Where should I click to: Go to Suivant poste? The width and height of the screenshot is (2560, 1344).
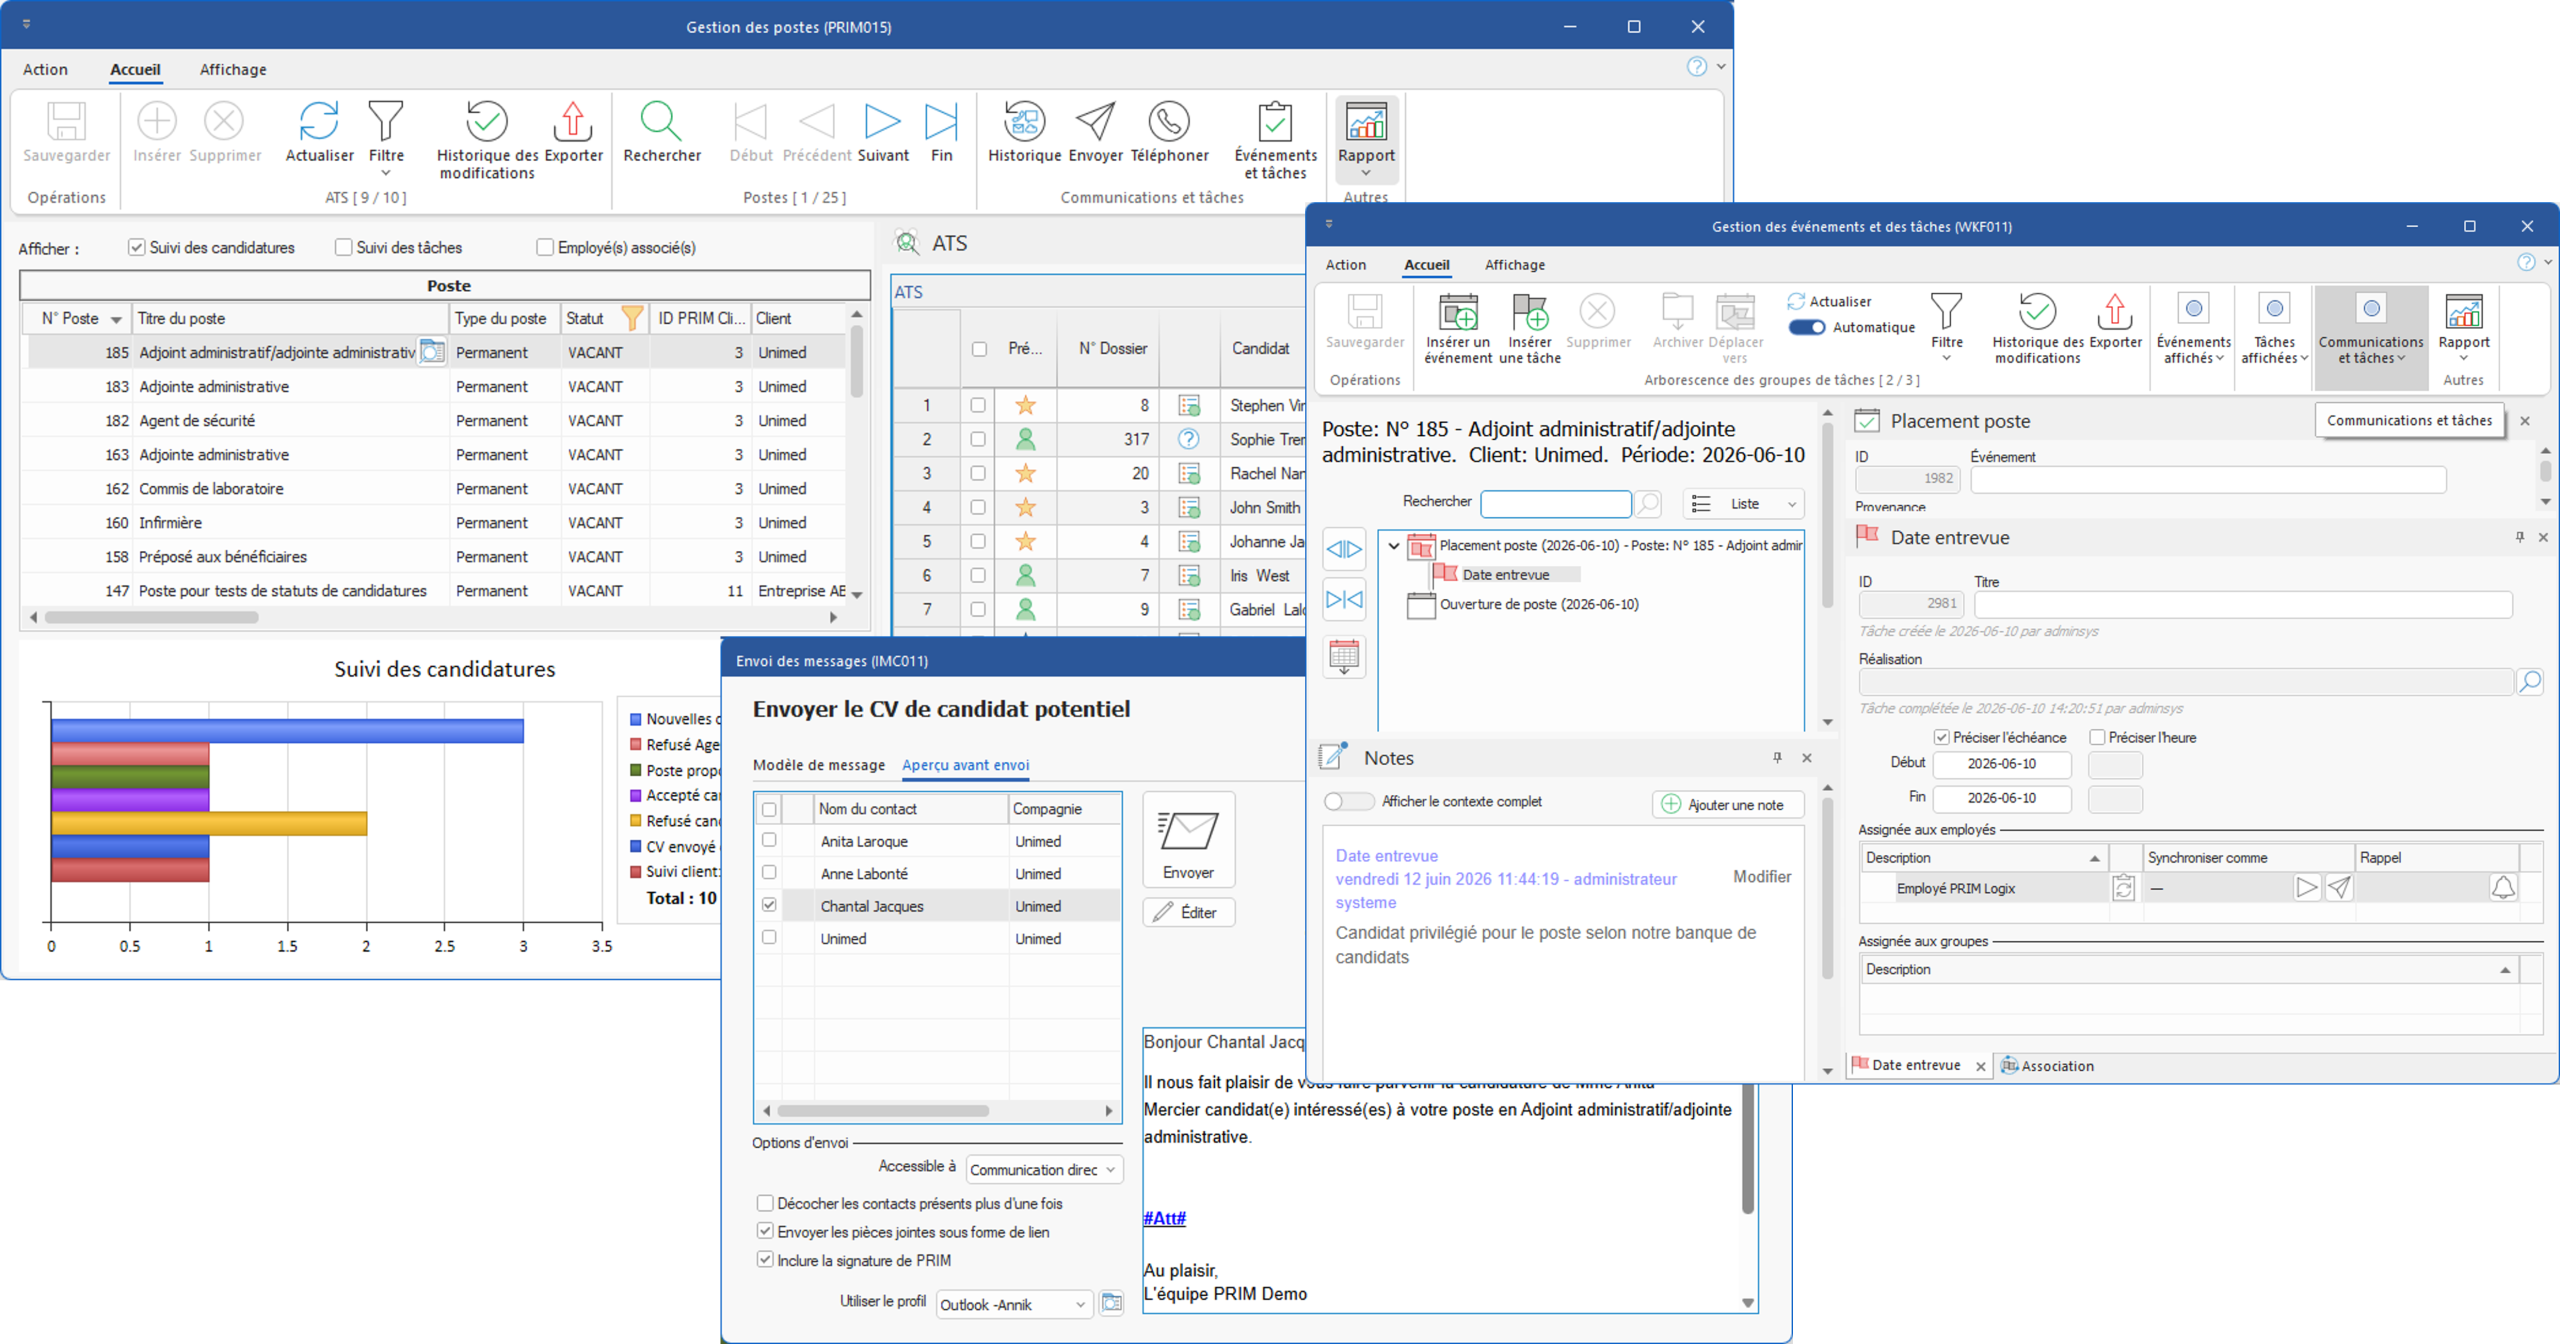pyautogui.click(x=882, y=132)
